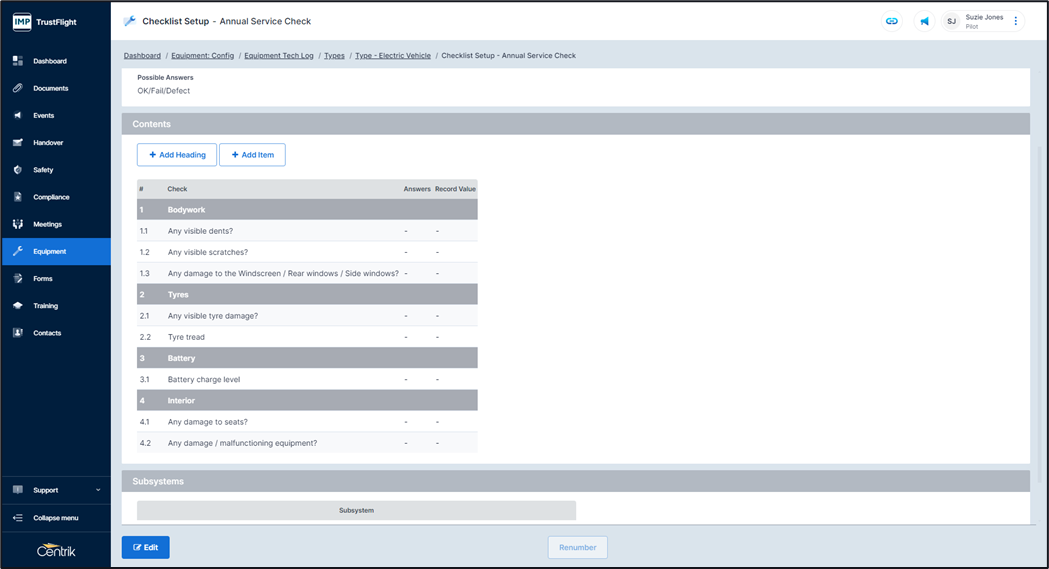Open Dashboard from the sidebar

[50, 61]
